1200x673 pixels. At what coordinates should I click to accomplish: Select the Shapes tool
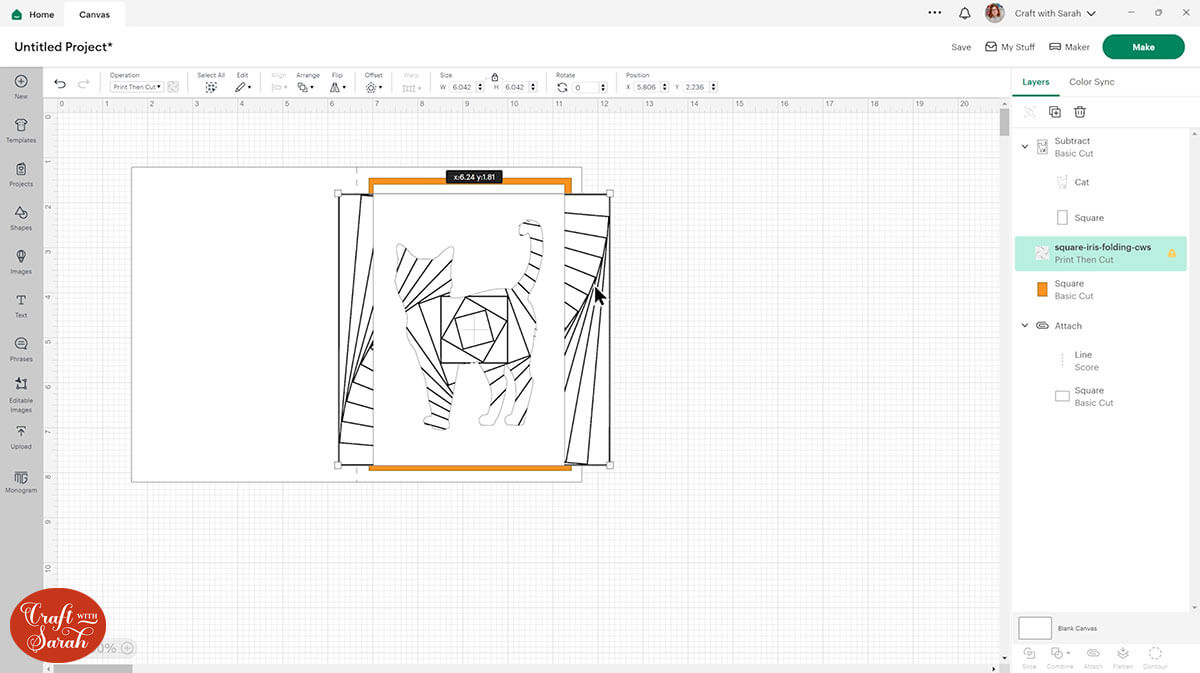tap(21, 217)
